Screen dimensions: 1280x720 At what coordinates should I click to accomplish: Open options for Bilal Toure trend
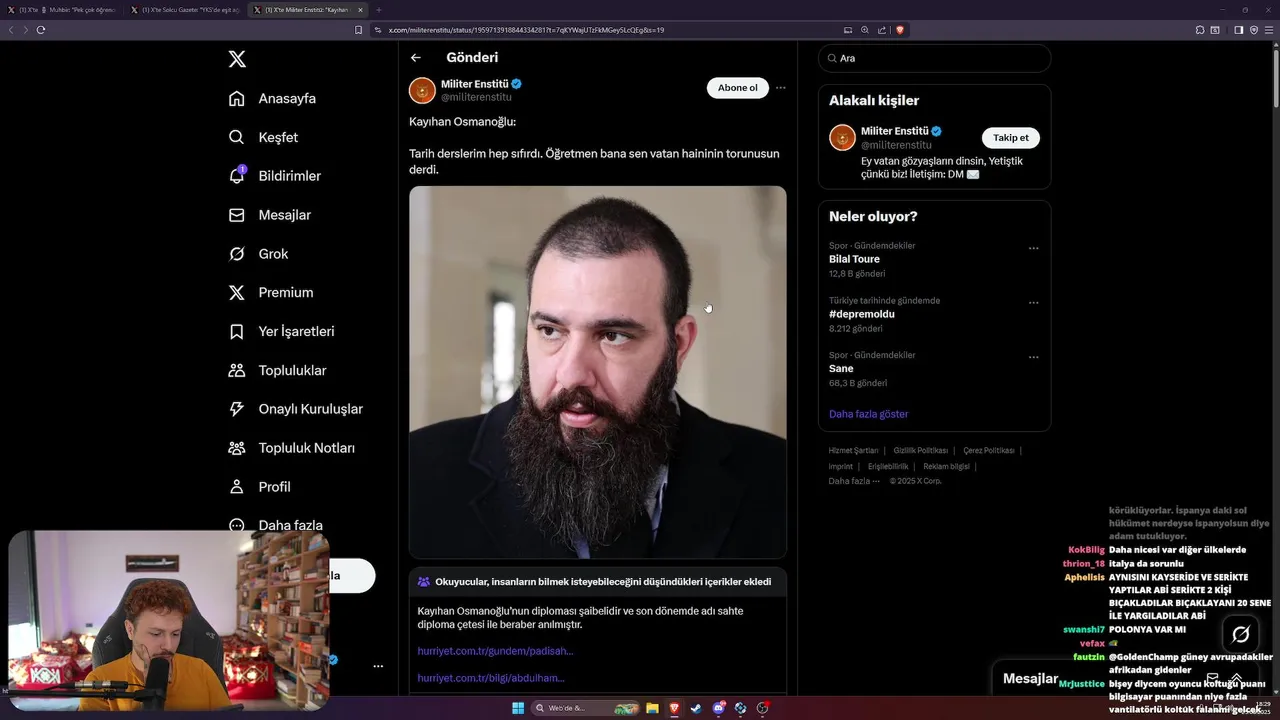point(1033,248)
